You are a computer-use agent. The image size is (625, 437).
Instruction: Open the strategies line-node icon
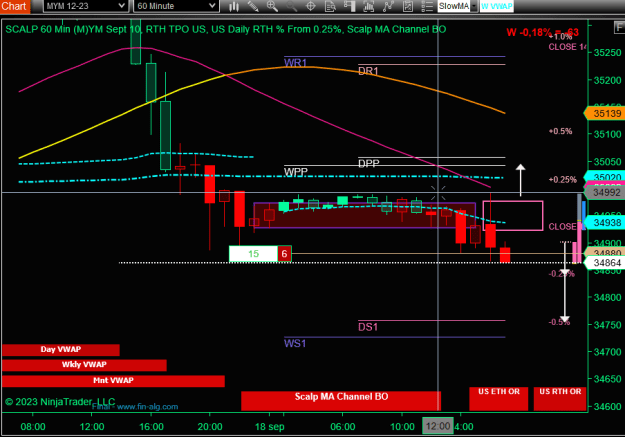[388, 6]
